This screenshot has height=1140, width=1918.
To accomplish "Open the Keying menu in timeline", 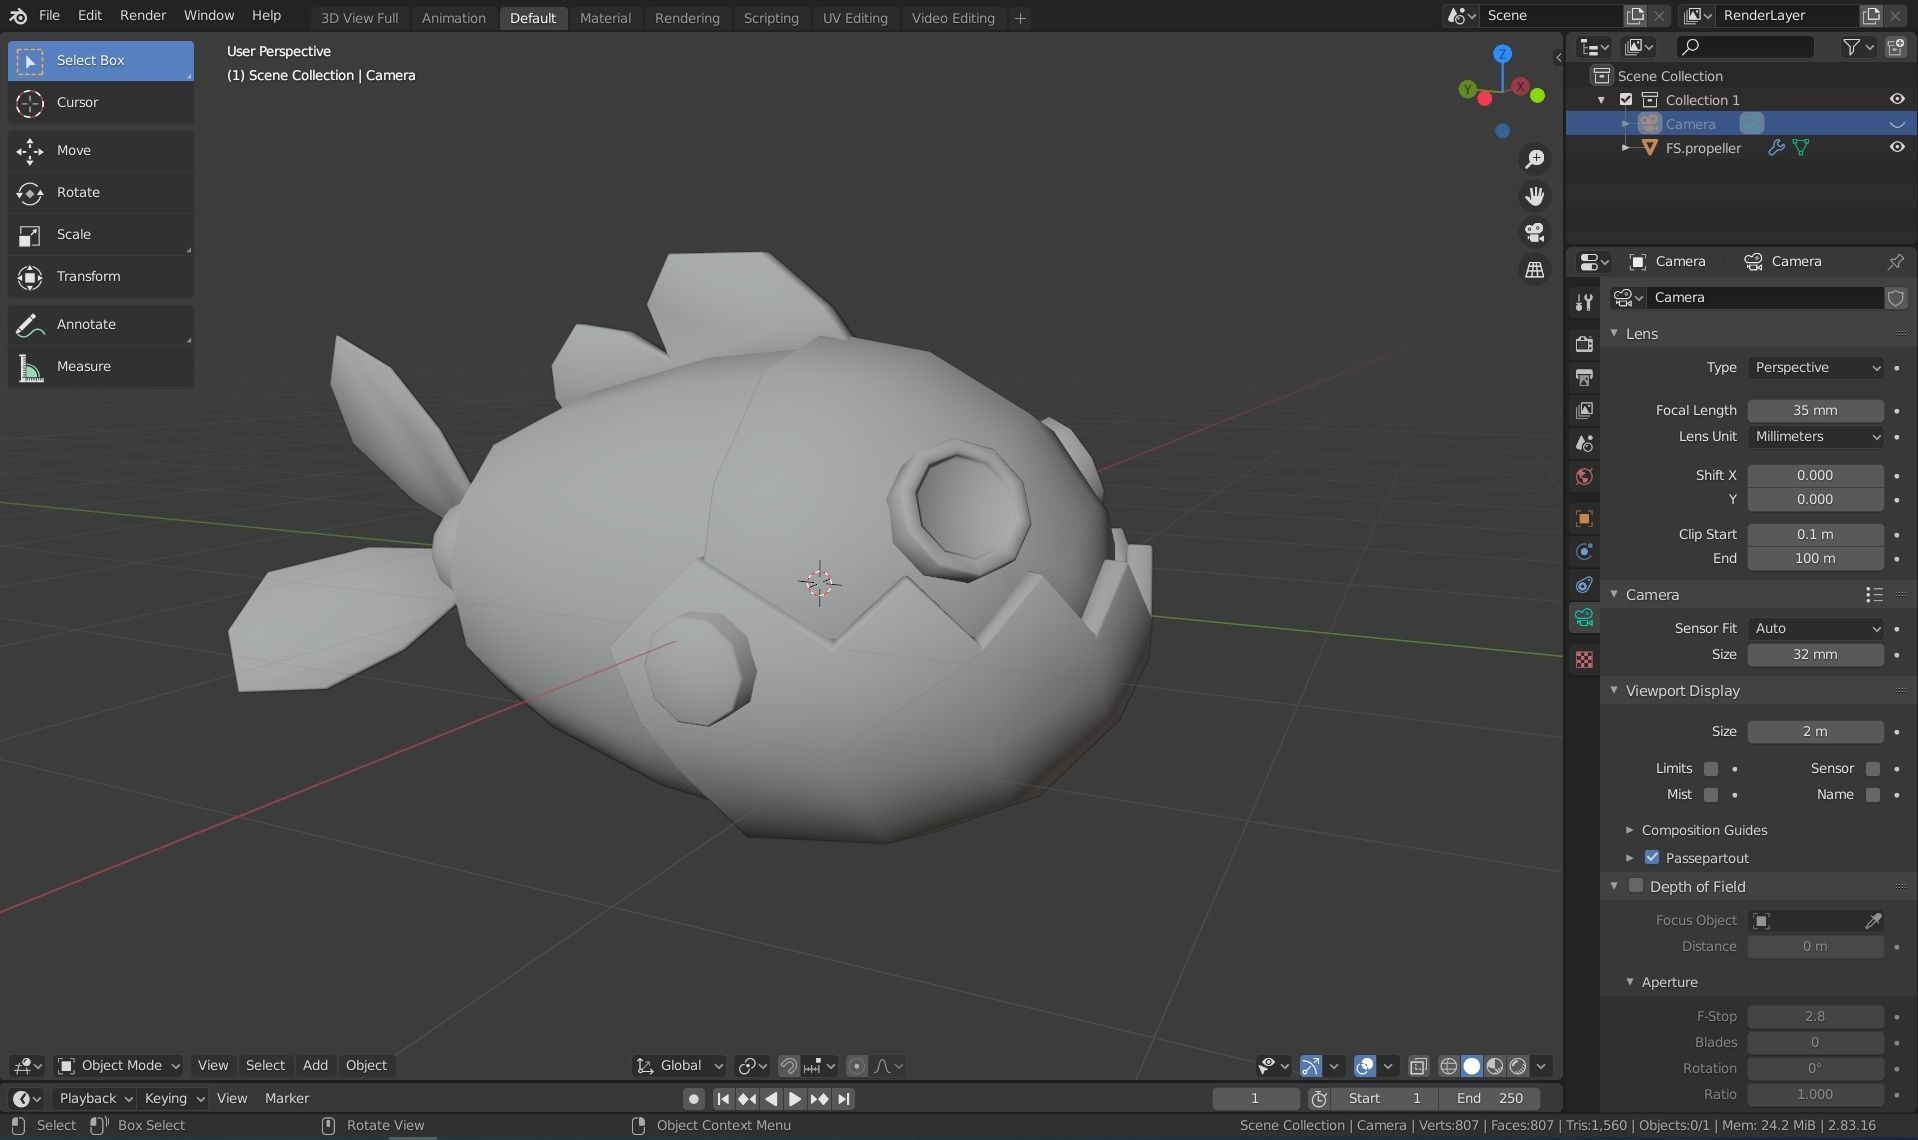I will (x=173, y=1099).
